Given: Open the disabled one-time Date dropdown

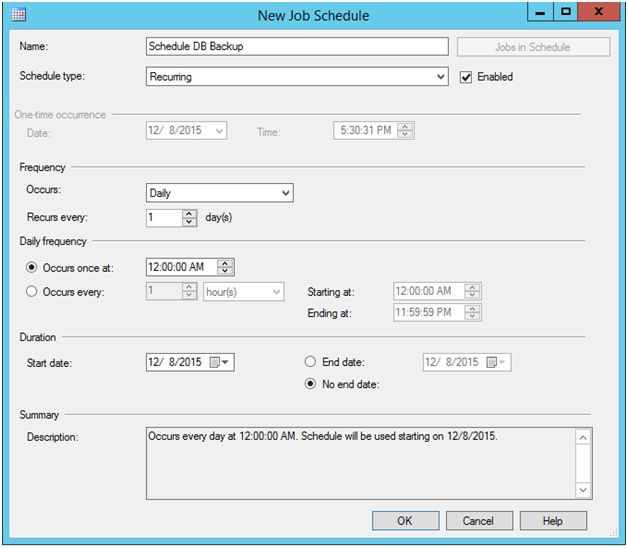Looking at the screenshot, I should tap(187, 131).
